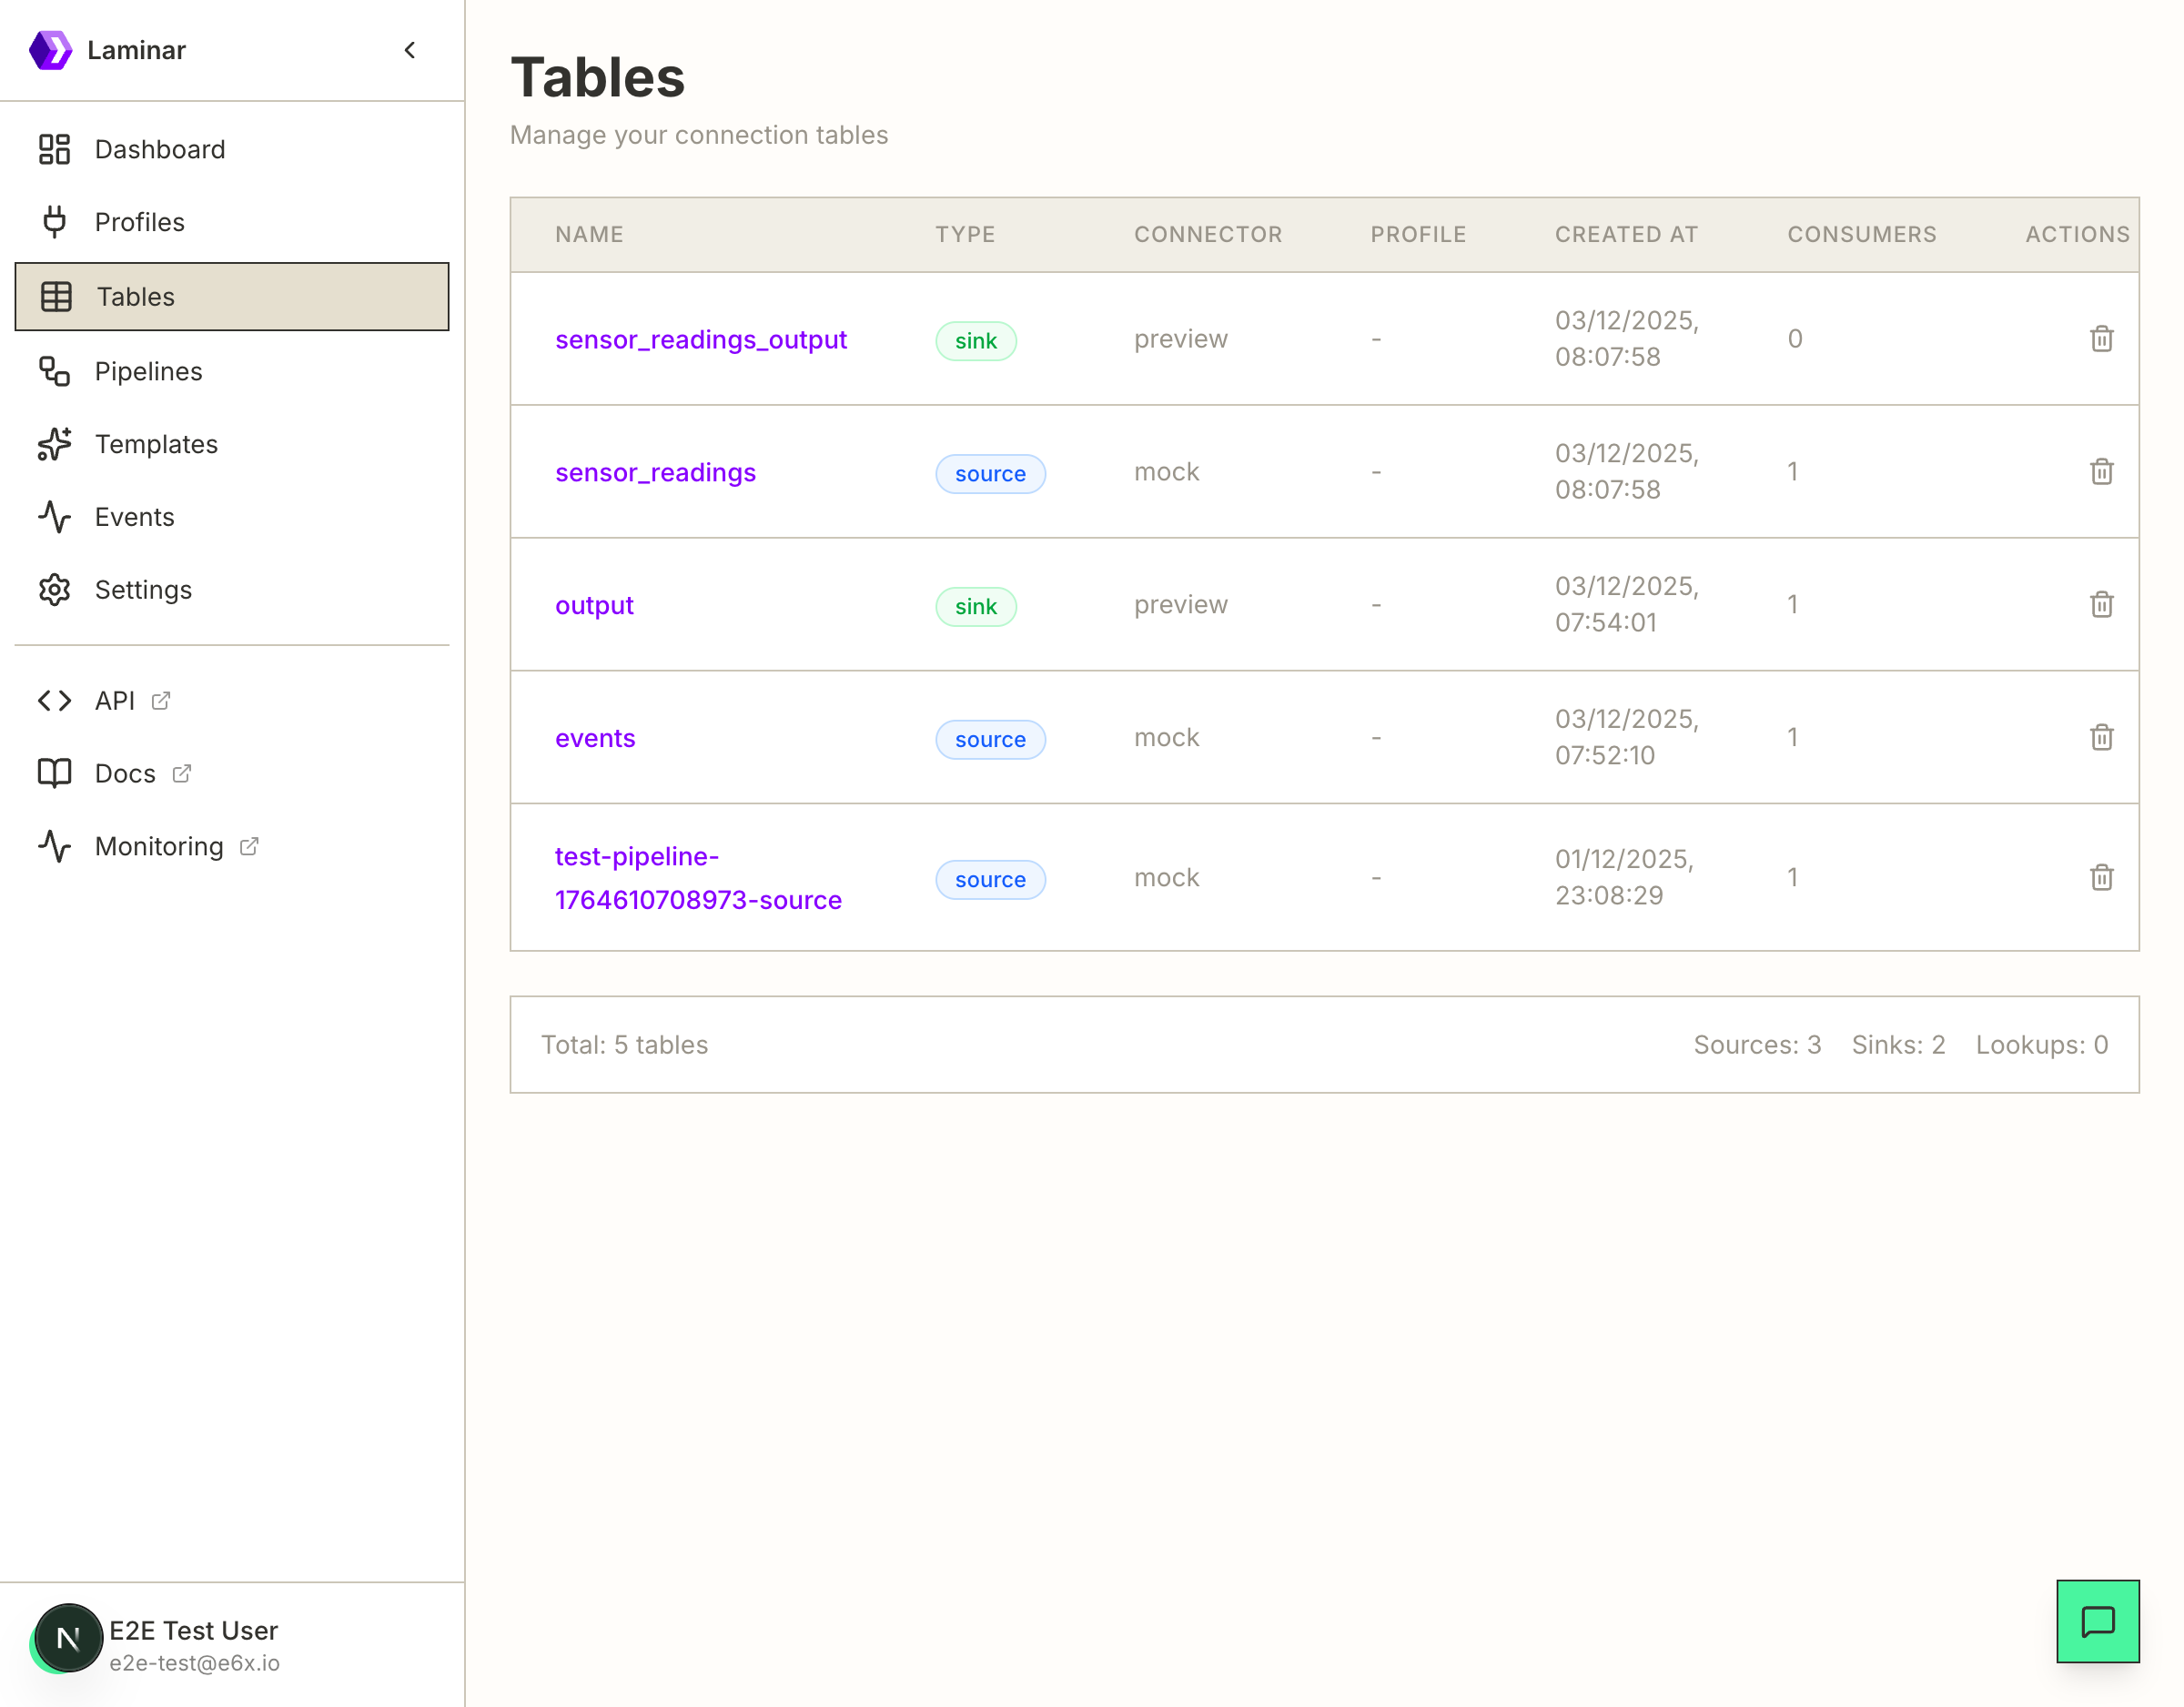Image resolution: width=2184 pixels, height=1707 pixels.
Task: Open the API code brackets icon
Action: pos(55,700)
